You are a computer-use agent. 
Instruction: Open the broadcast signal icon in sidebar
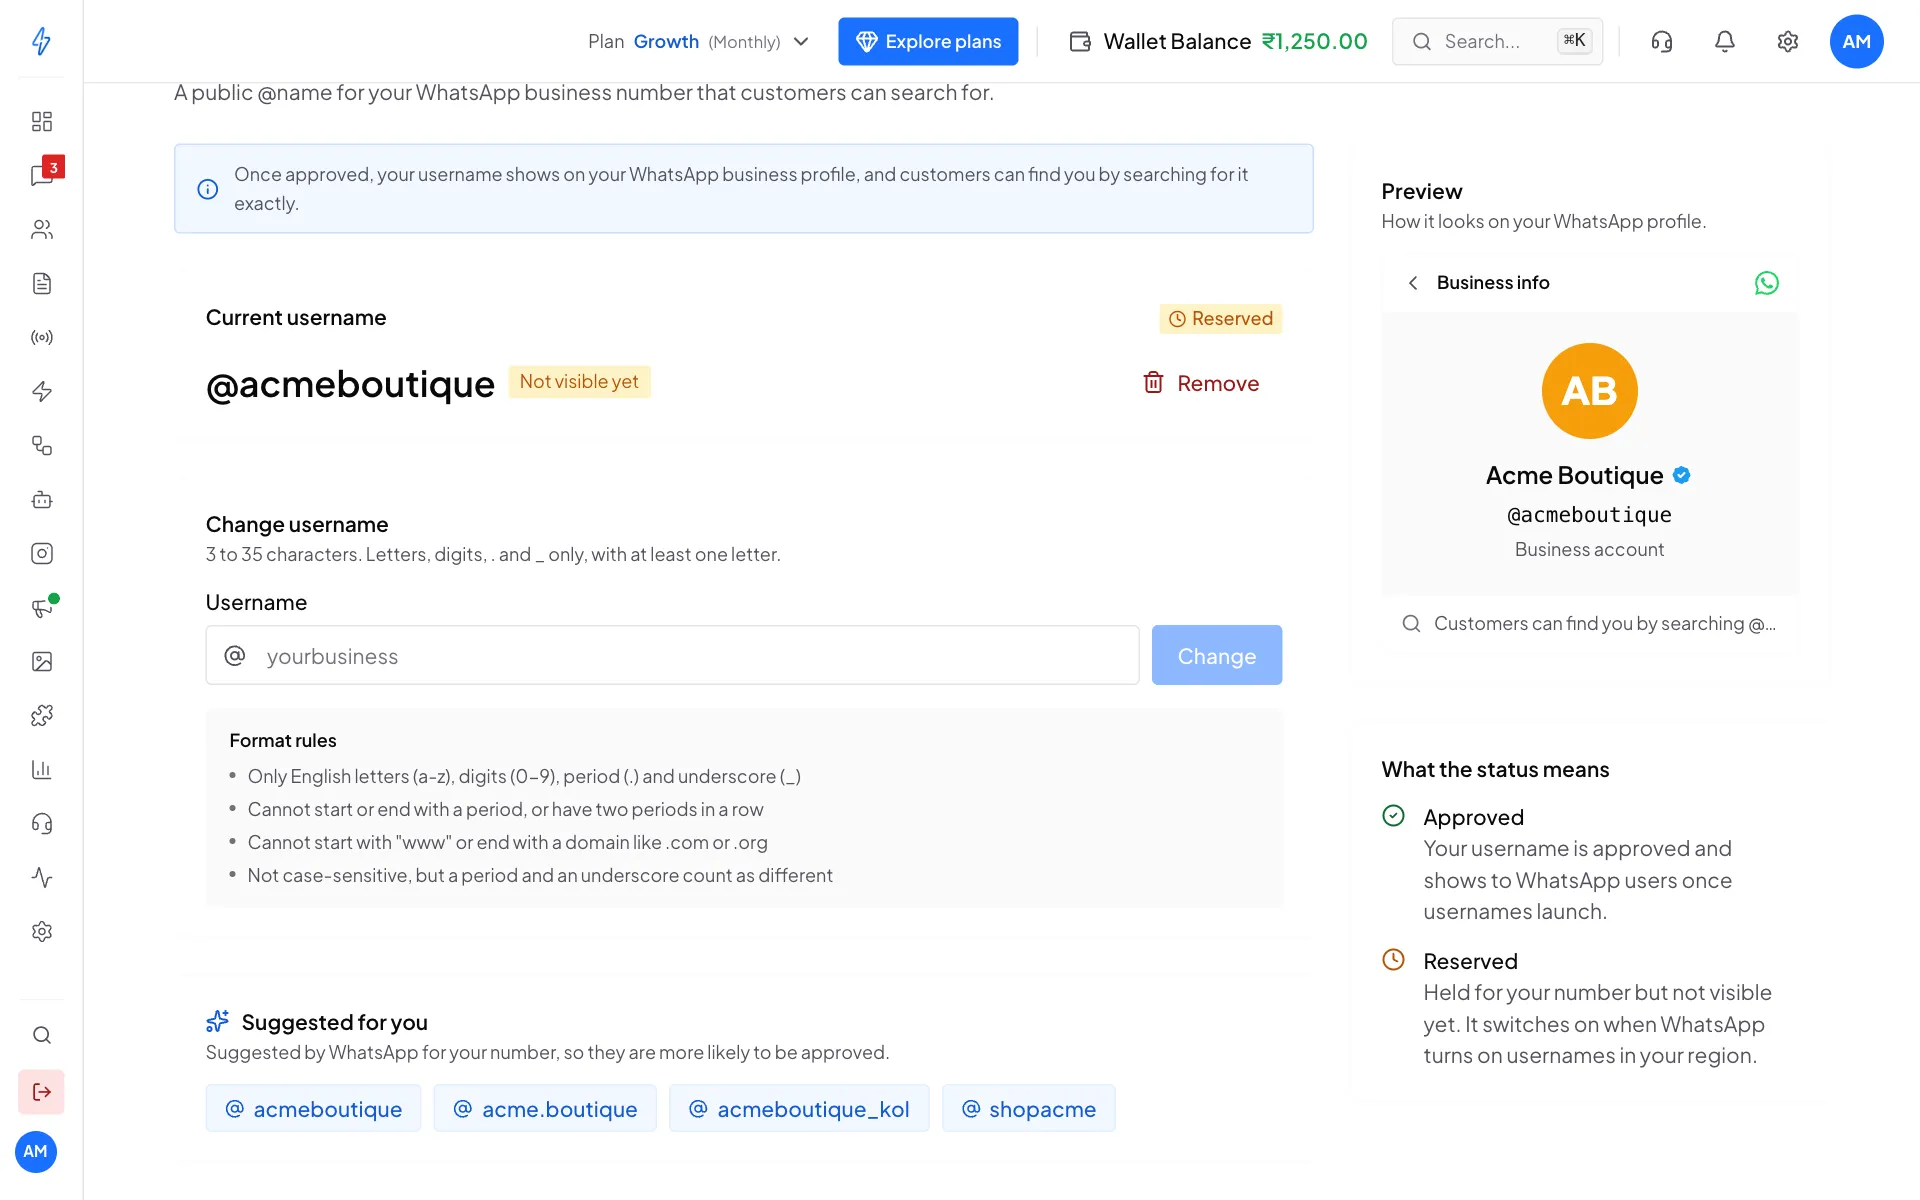(x=41, y=337)
